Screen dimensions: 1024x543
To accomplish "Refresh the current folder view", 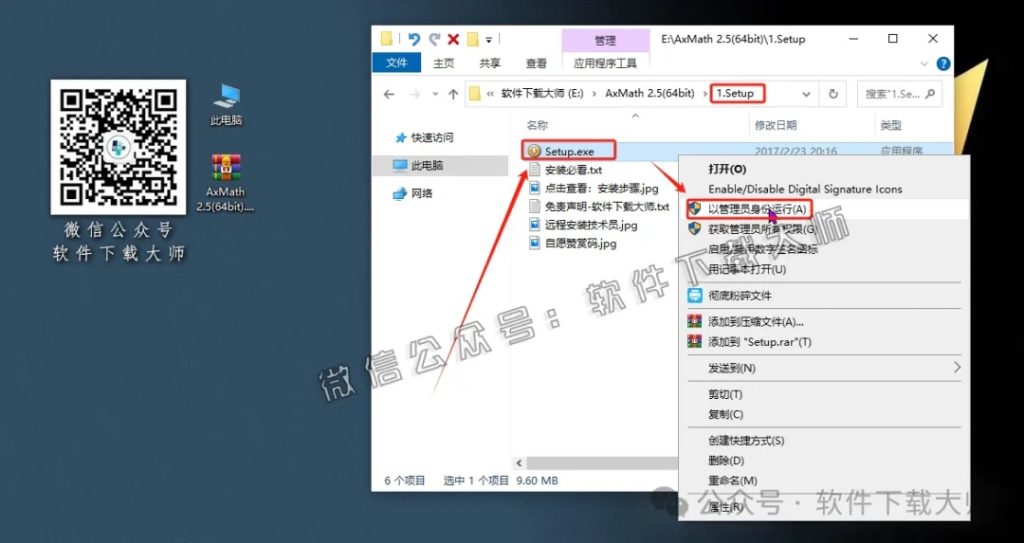I will pyautogui.click(x=833, y=94).
